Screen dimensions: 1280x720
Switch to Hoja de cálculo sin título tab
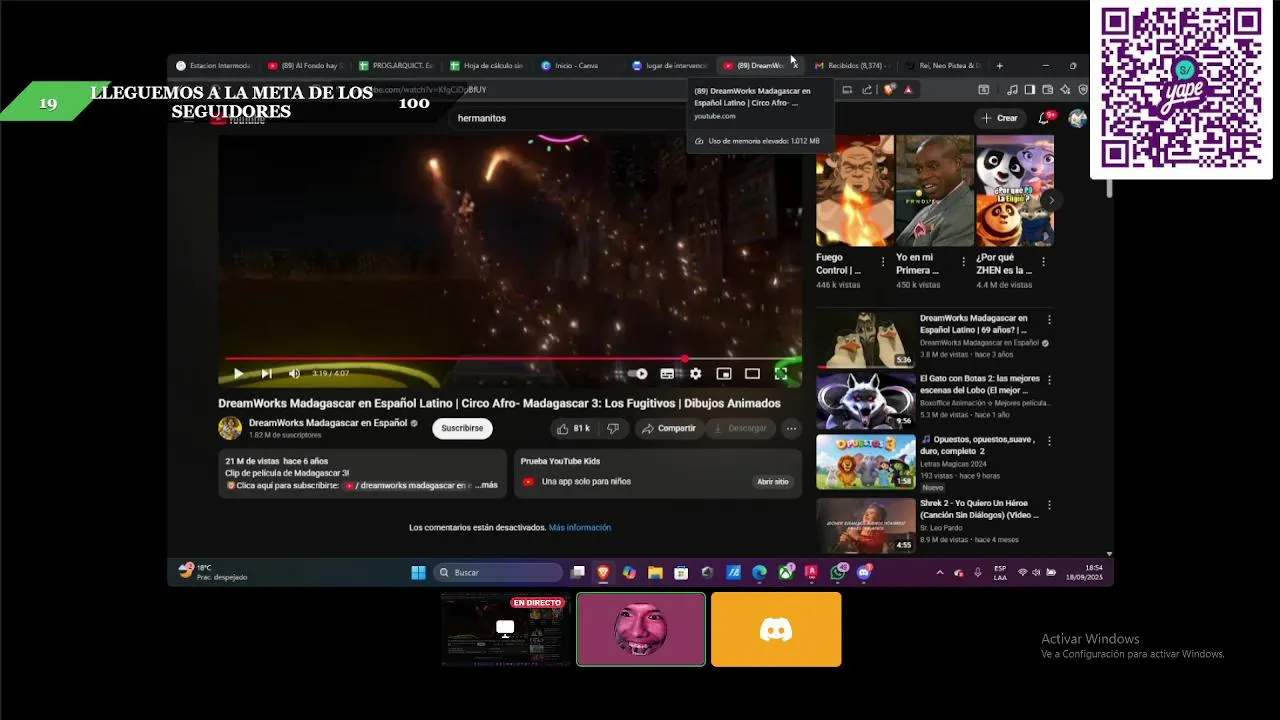pos(487,66)
